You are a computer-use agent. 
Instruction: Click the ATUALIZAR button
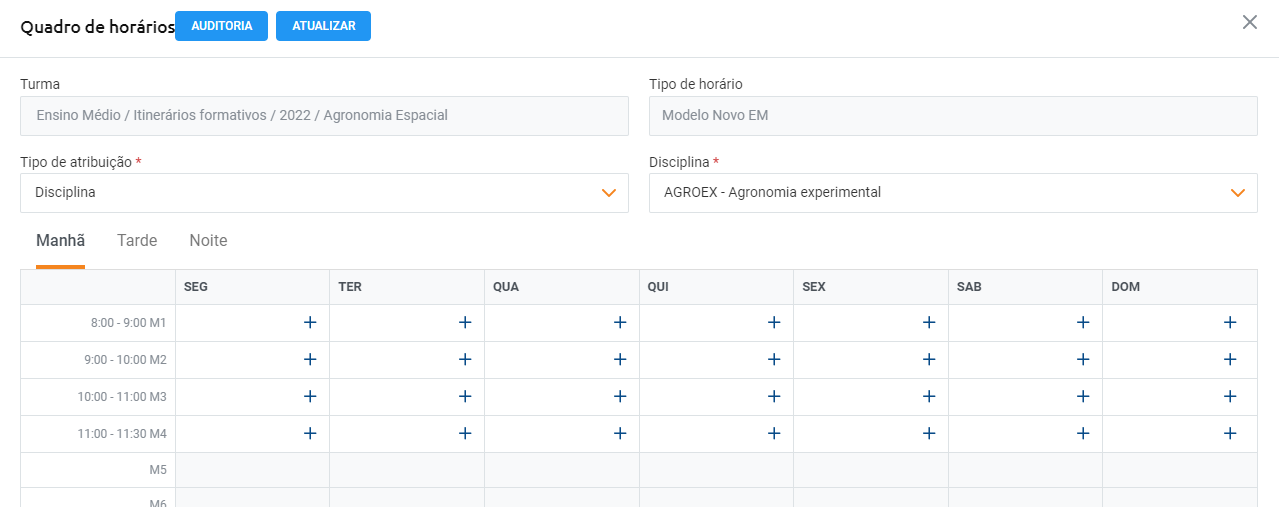323,26
